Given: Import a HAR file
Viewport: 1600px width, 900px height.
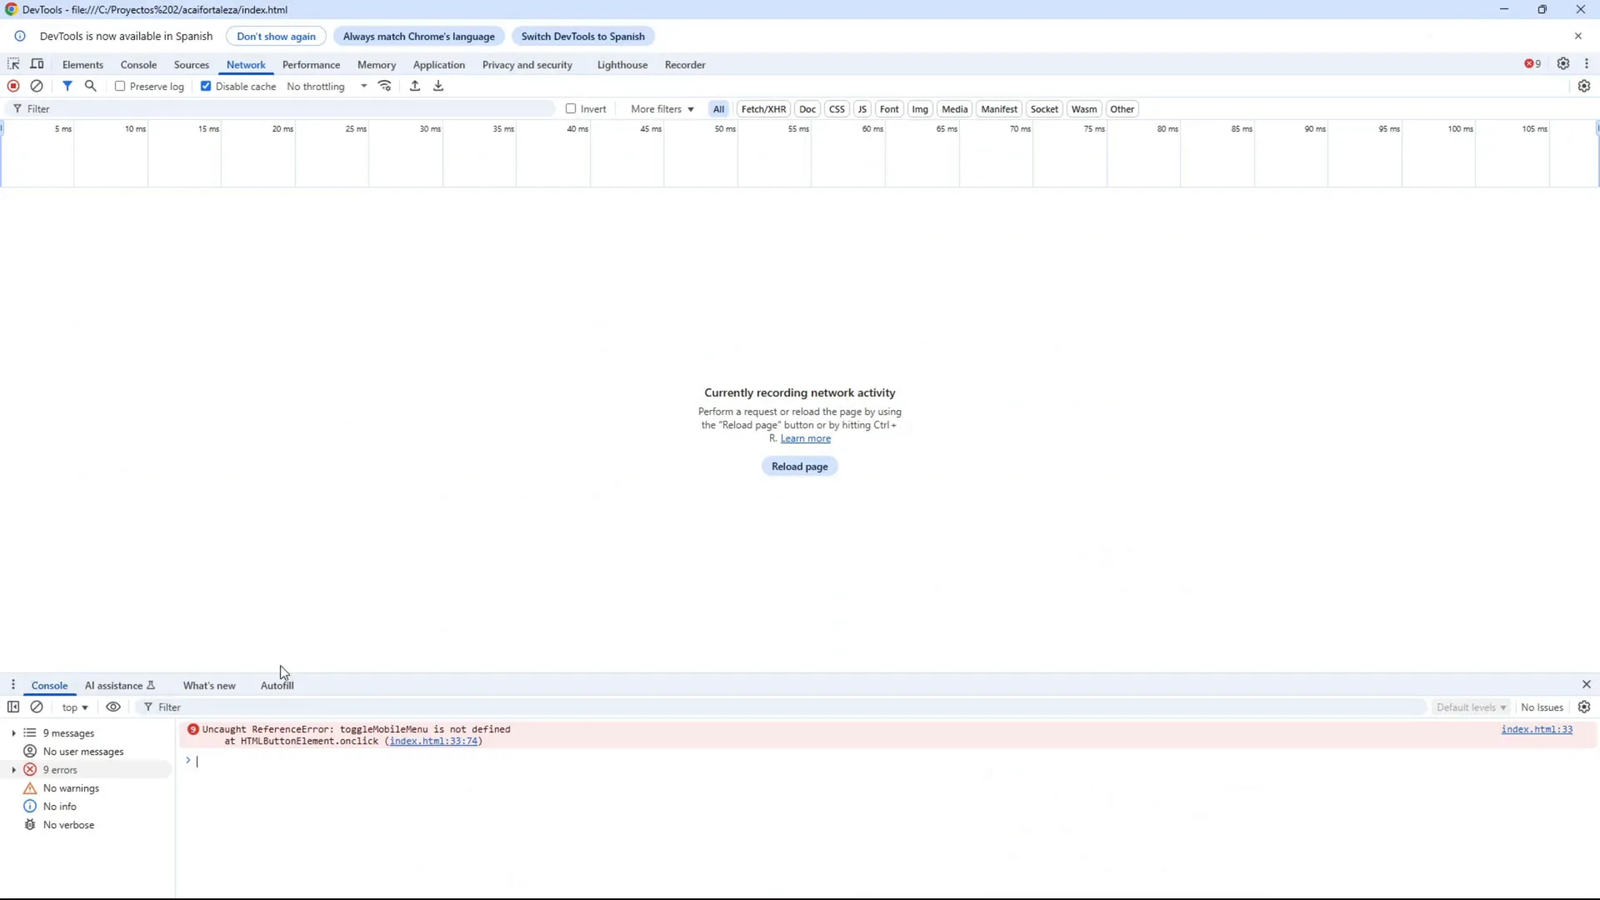Looking at the screenshot, I should tap(415, 86).
